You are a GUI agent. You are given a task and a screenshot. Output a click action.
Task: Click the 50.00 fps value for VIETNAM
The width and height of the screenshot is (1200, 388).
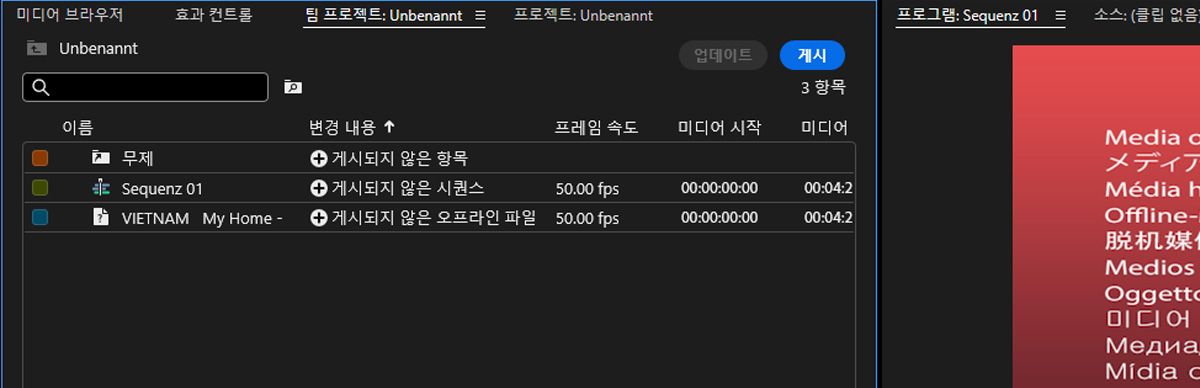point(587,218)
